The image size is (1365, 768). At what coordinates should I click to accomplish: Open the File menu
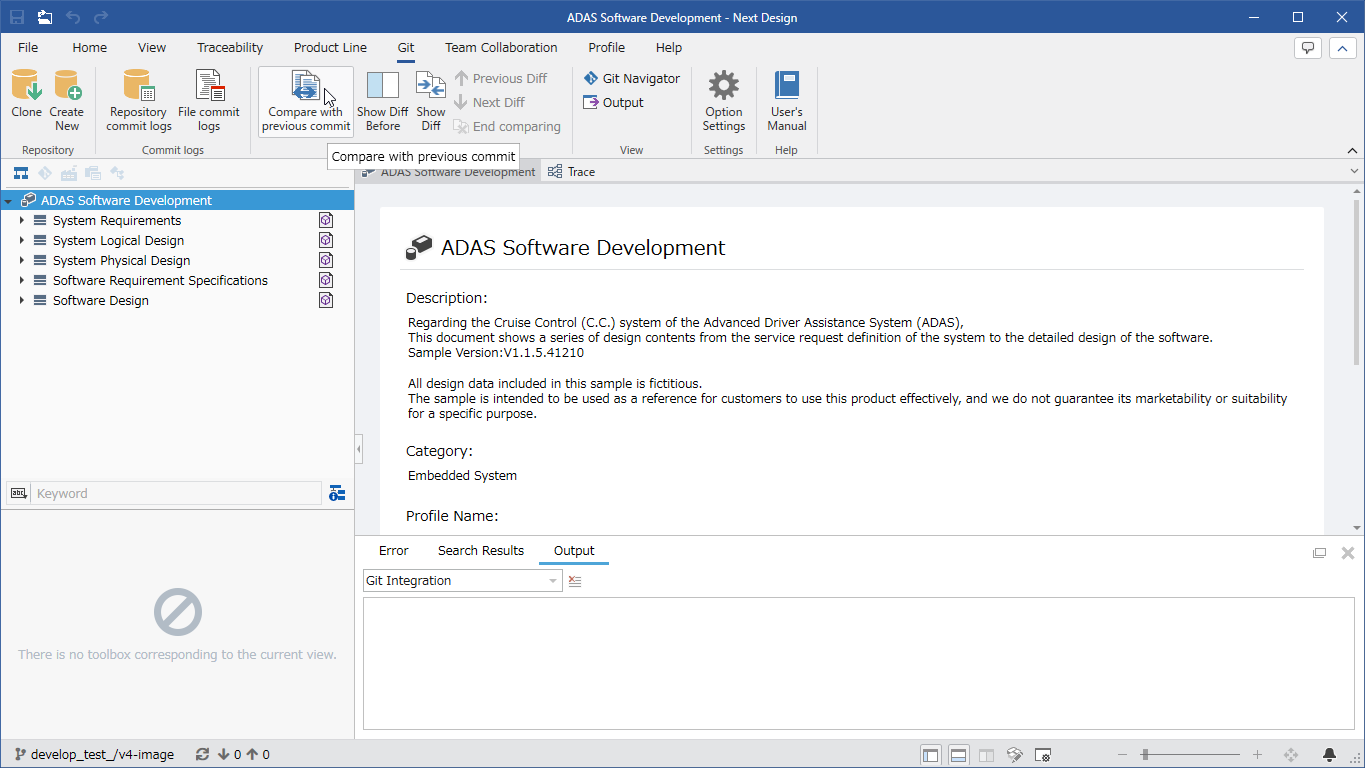pos(28,47)
